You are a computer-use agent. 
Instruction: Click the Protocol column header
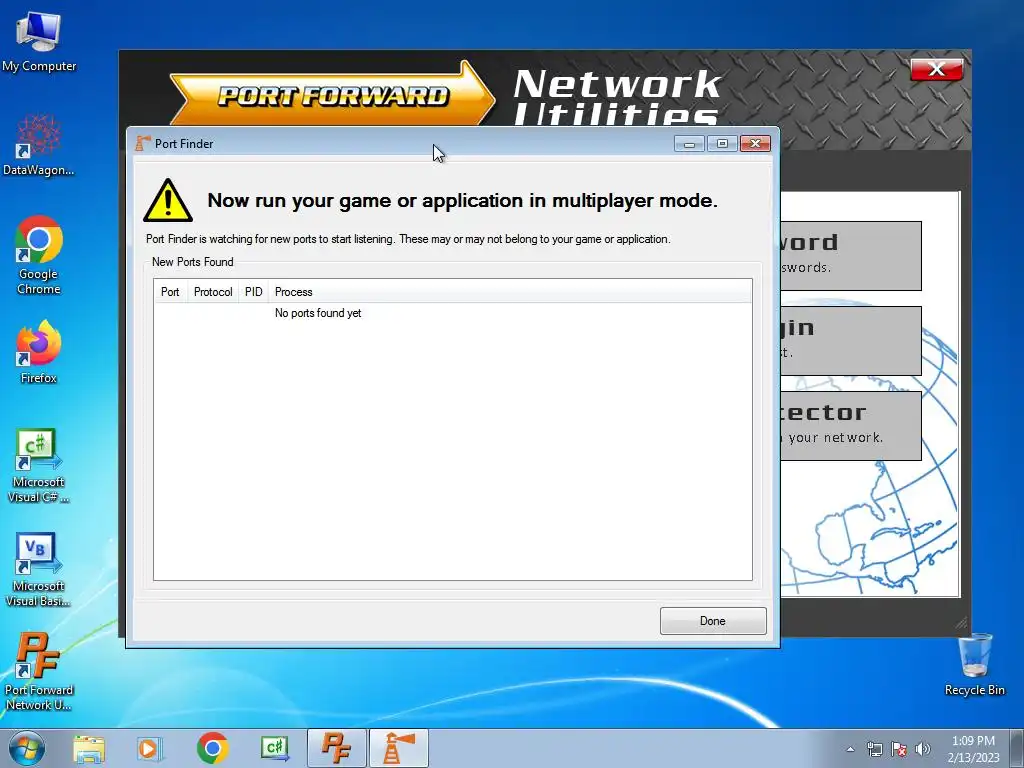coord(213,292)
